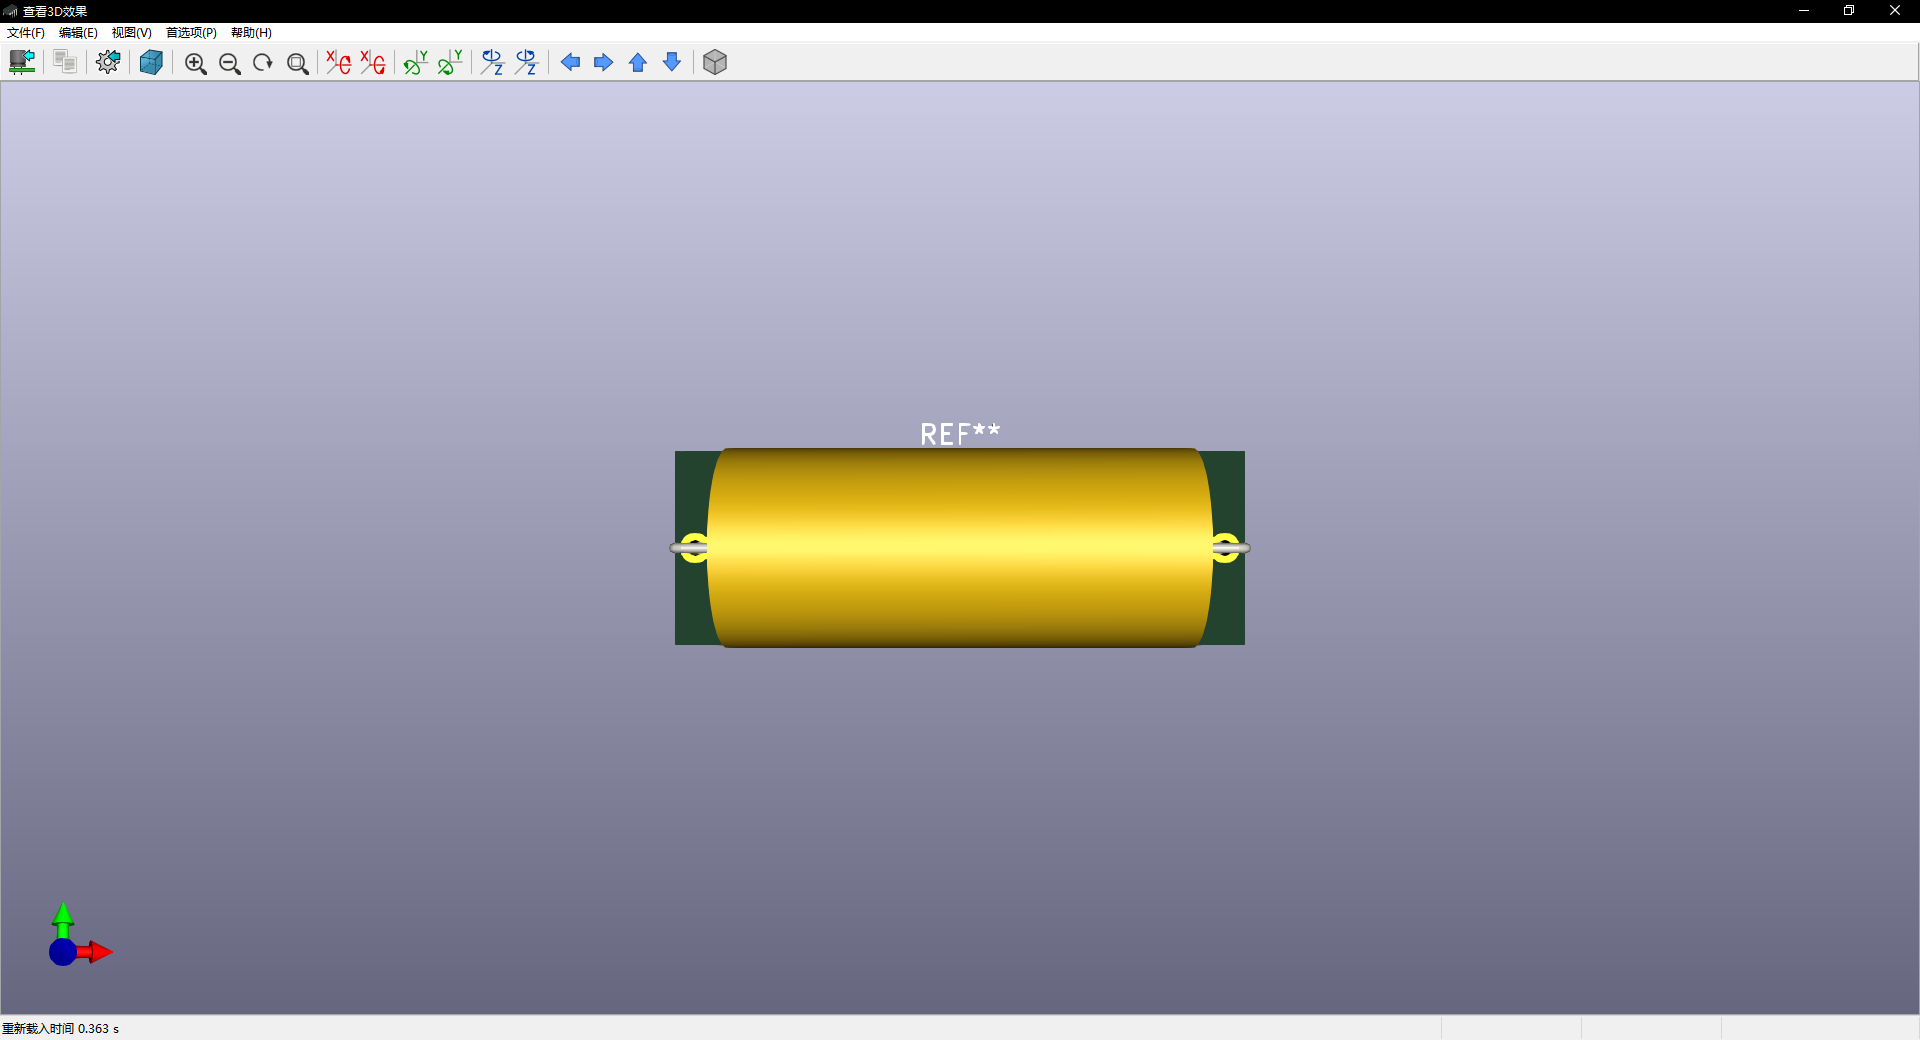The height and width of the screenshot is (1040, 1920).
Task: Click the yellow capacitor 3D model
Action: 960,548
